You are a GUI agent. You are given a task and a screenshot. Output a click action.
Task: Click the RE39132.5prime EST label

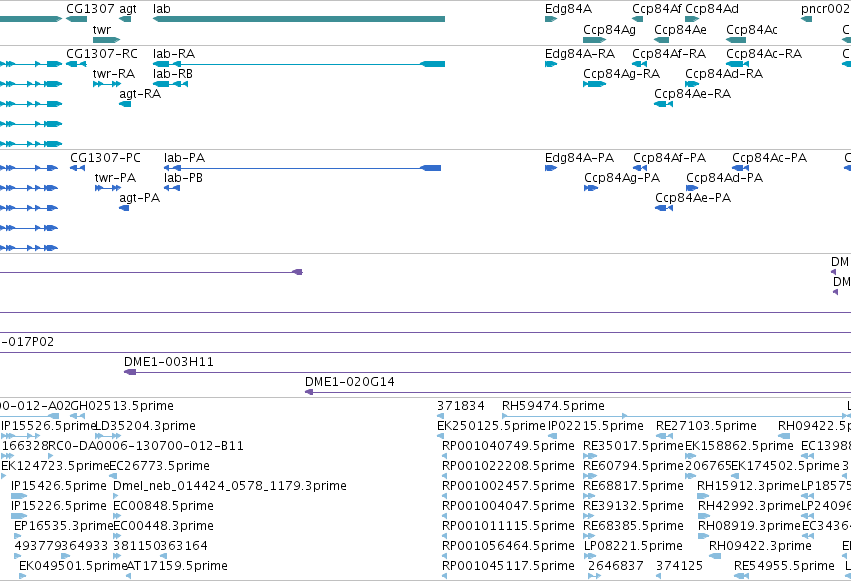tap(633, 506)
